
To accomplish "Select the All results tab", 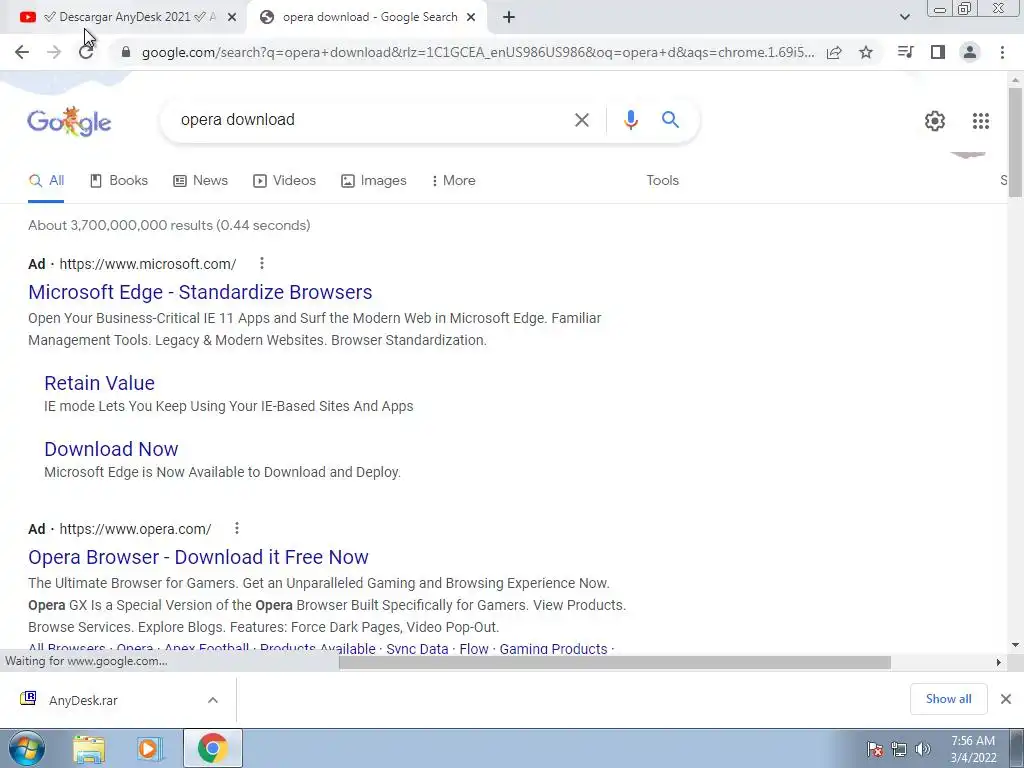I will click(x=46, y=181).
